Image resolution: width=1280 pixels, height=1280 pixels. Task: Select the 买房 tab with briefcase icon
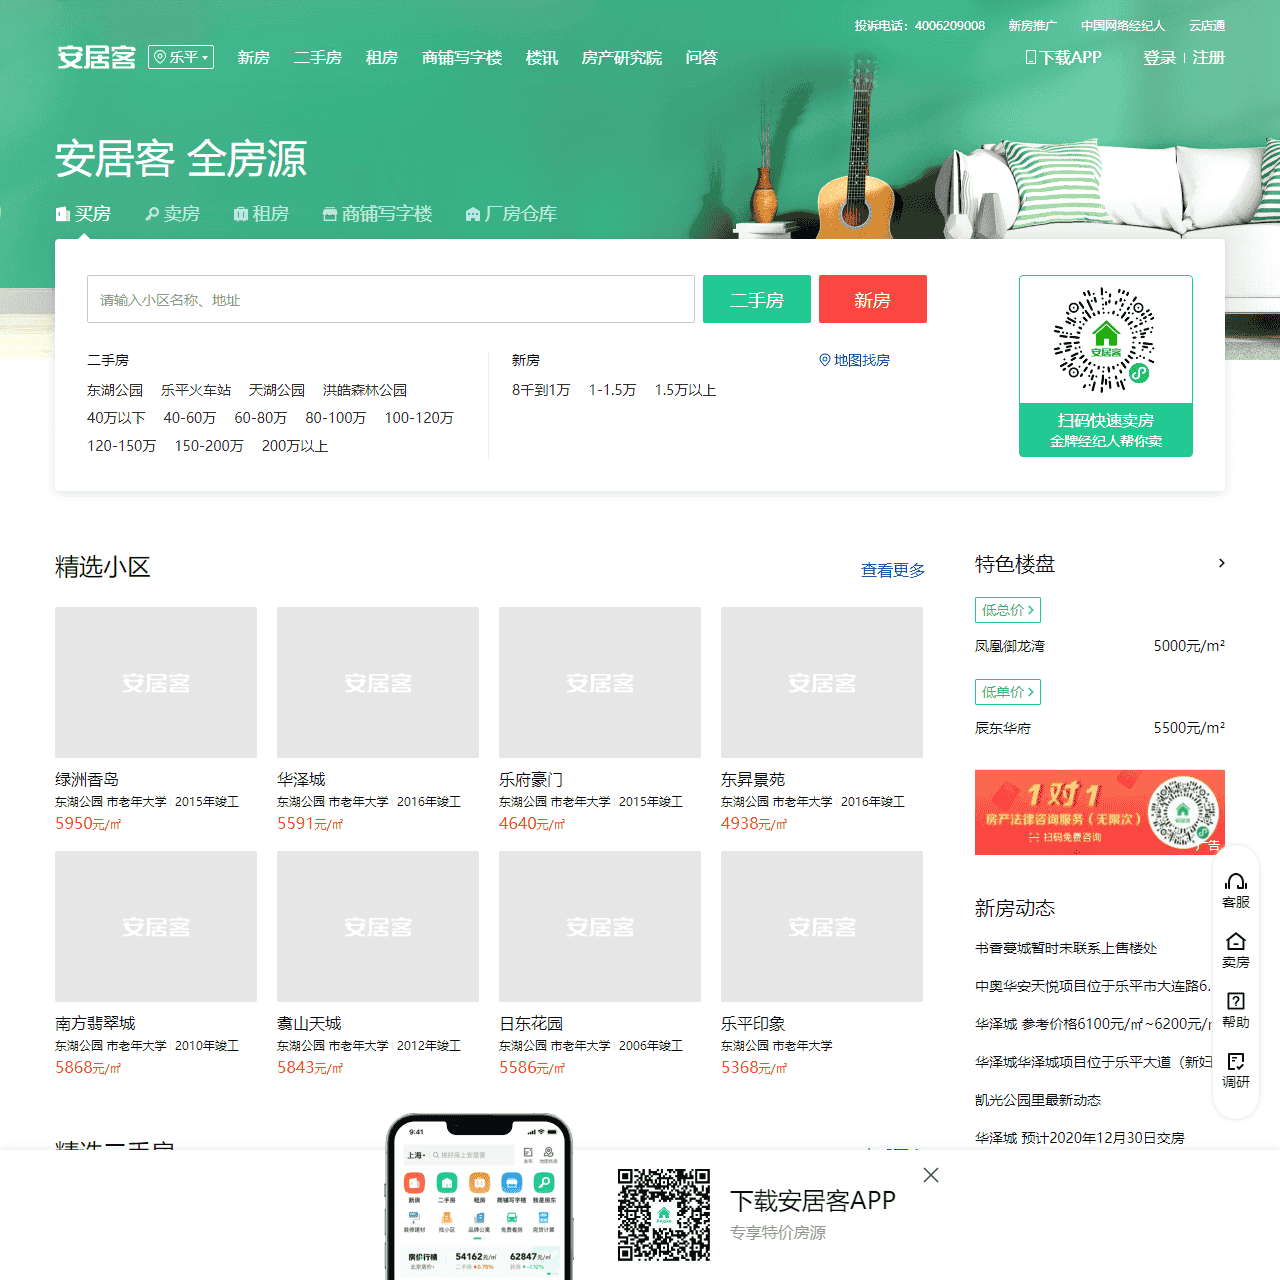pyautogui.click(x=86, y=213)
